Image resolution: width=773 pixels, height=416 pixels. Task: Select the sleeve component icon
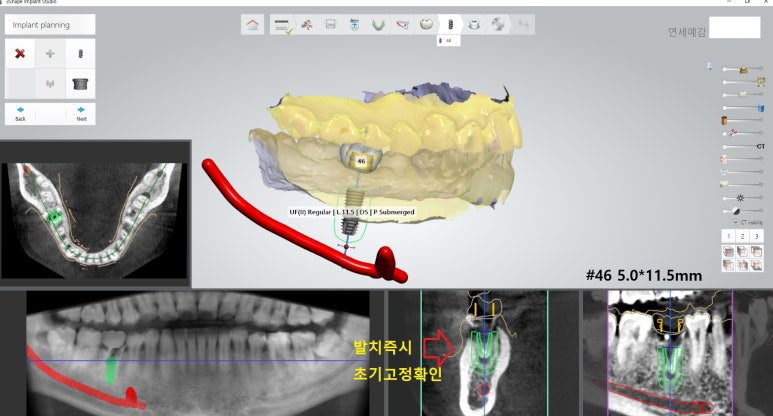click(80, 84)
